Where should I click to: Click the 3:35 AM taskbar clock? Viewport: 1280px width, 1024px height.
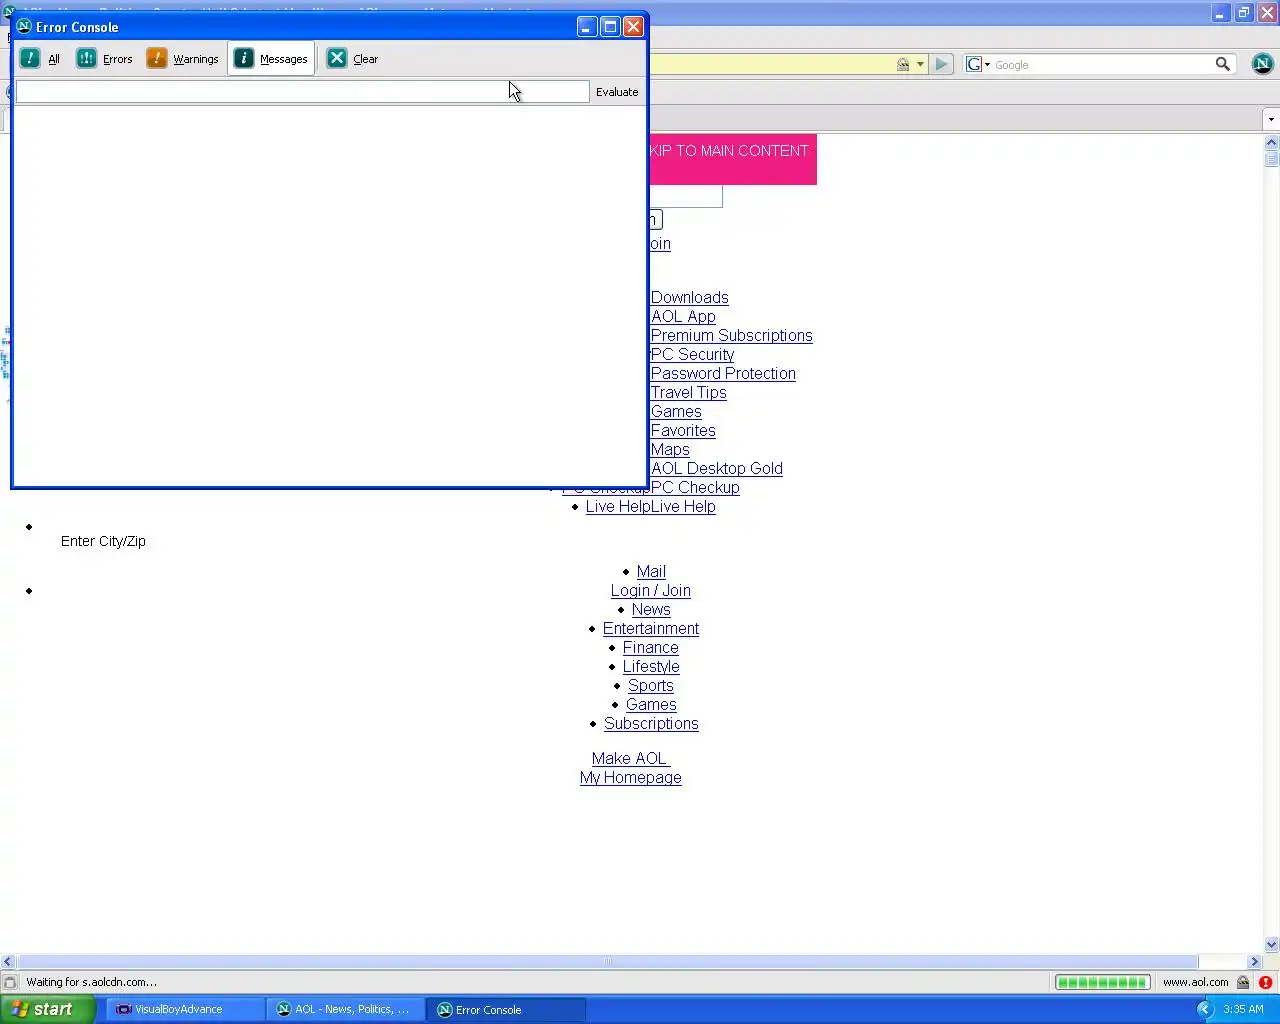1243,1009
